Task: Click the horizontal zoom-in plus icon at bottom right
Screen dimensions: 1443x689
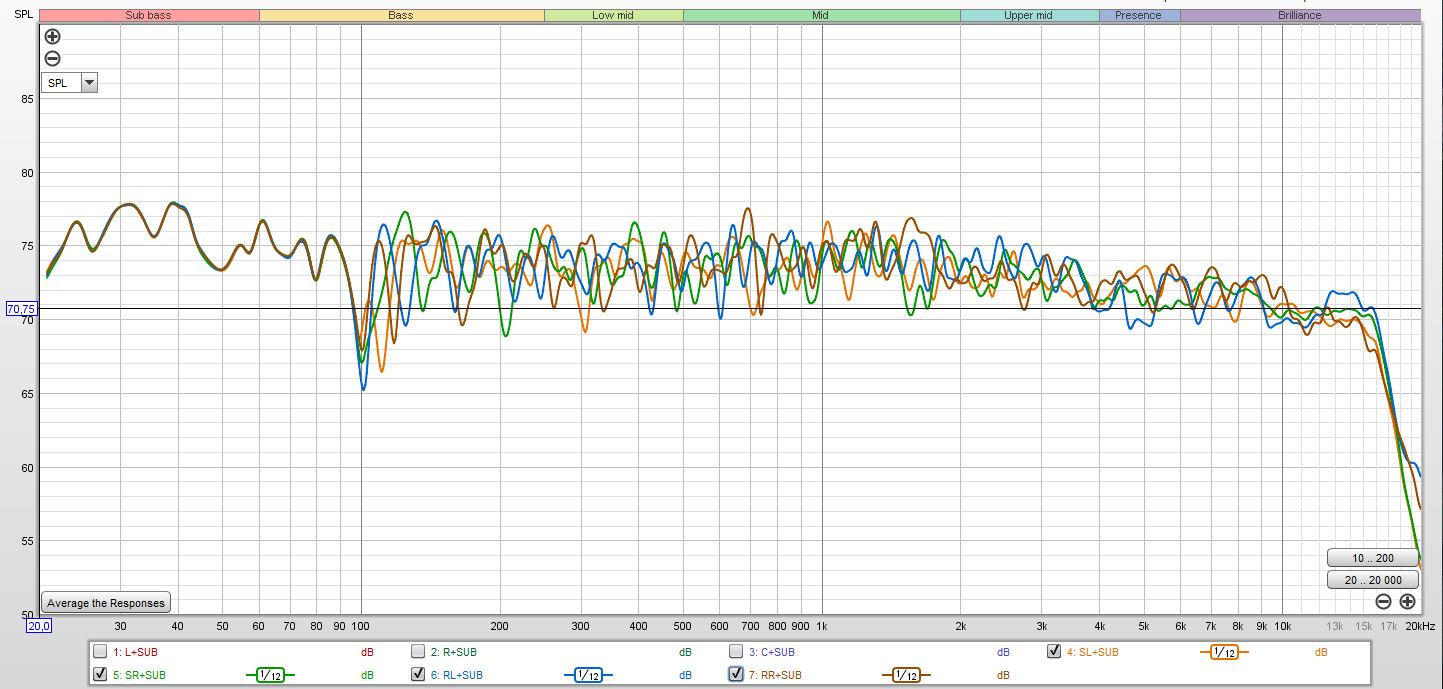Action: pos(1407,601)
